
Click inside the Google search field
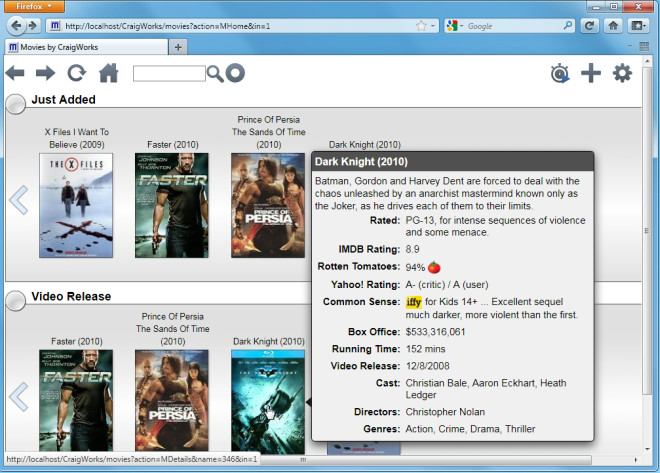(514, 26)
